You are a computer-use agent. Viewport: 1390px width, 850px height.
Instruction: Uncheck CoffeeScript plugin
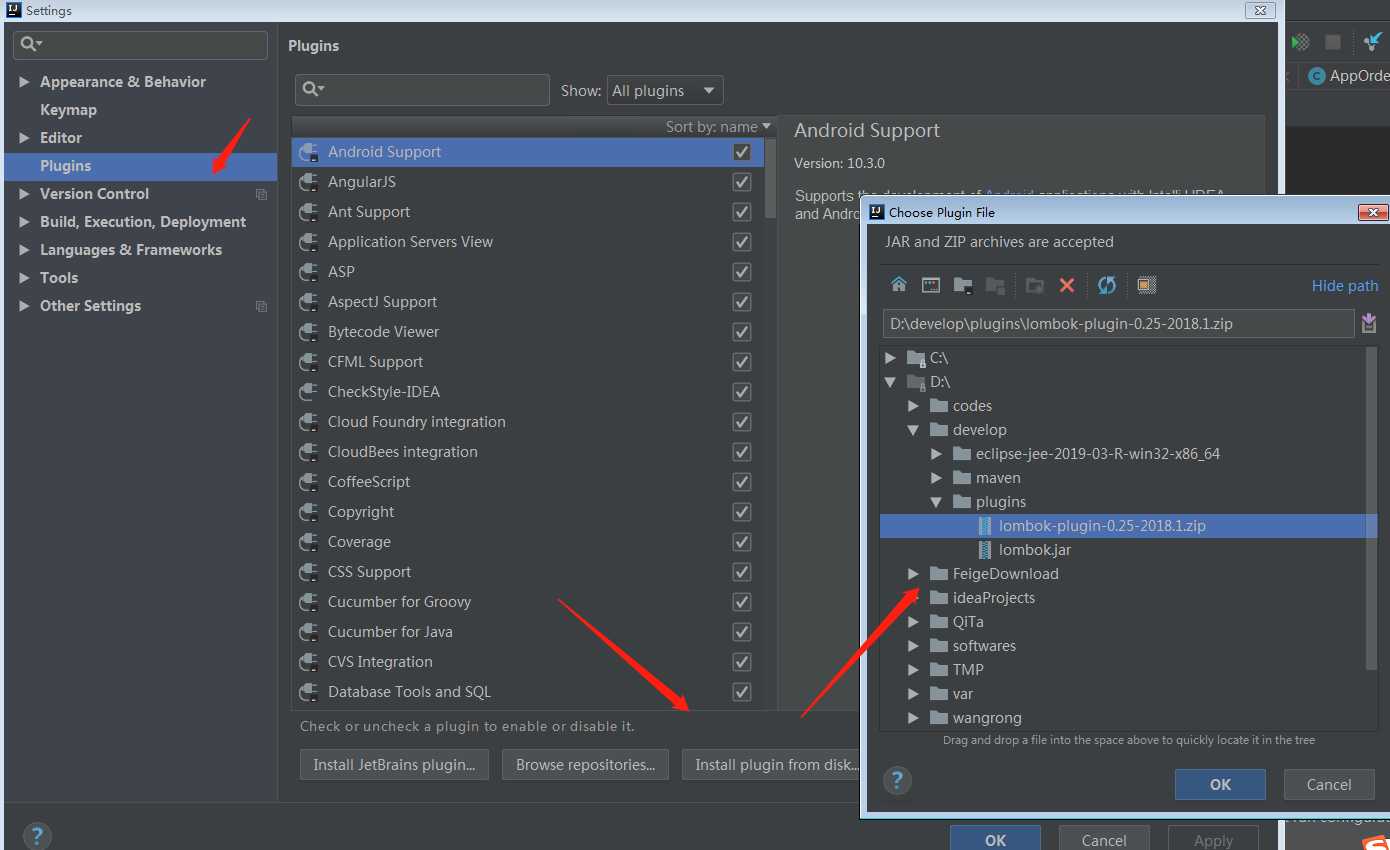(x=742, y=482)
